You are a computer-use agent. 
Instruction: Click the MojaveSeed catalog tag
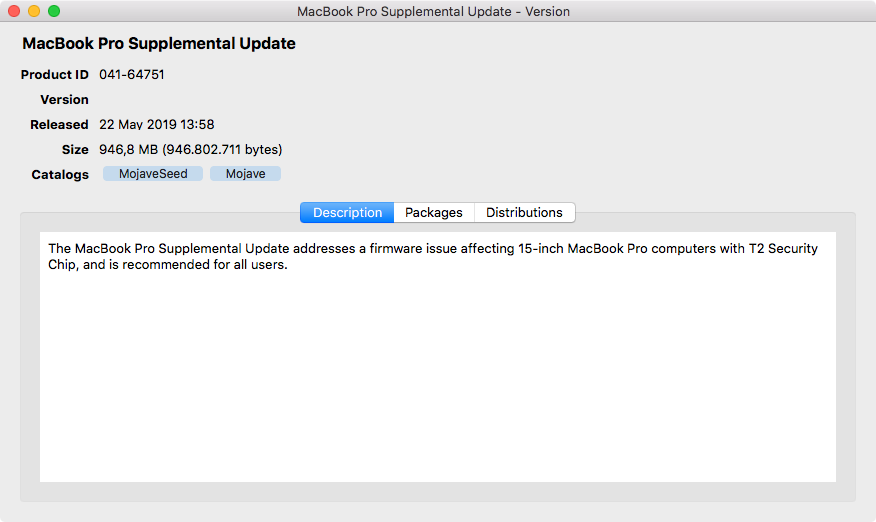[x=153, y=174]
